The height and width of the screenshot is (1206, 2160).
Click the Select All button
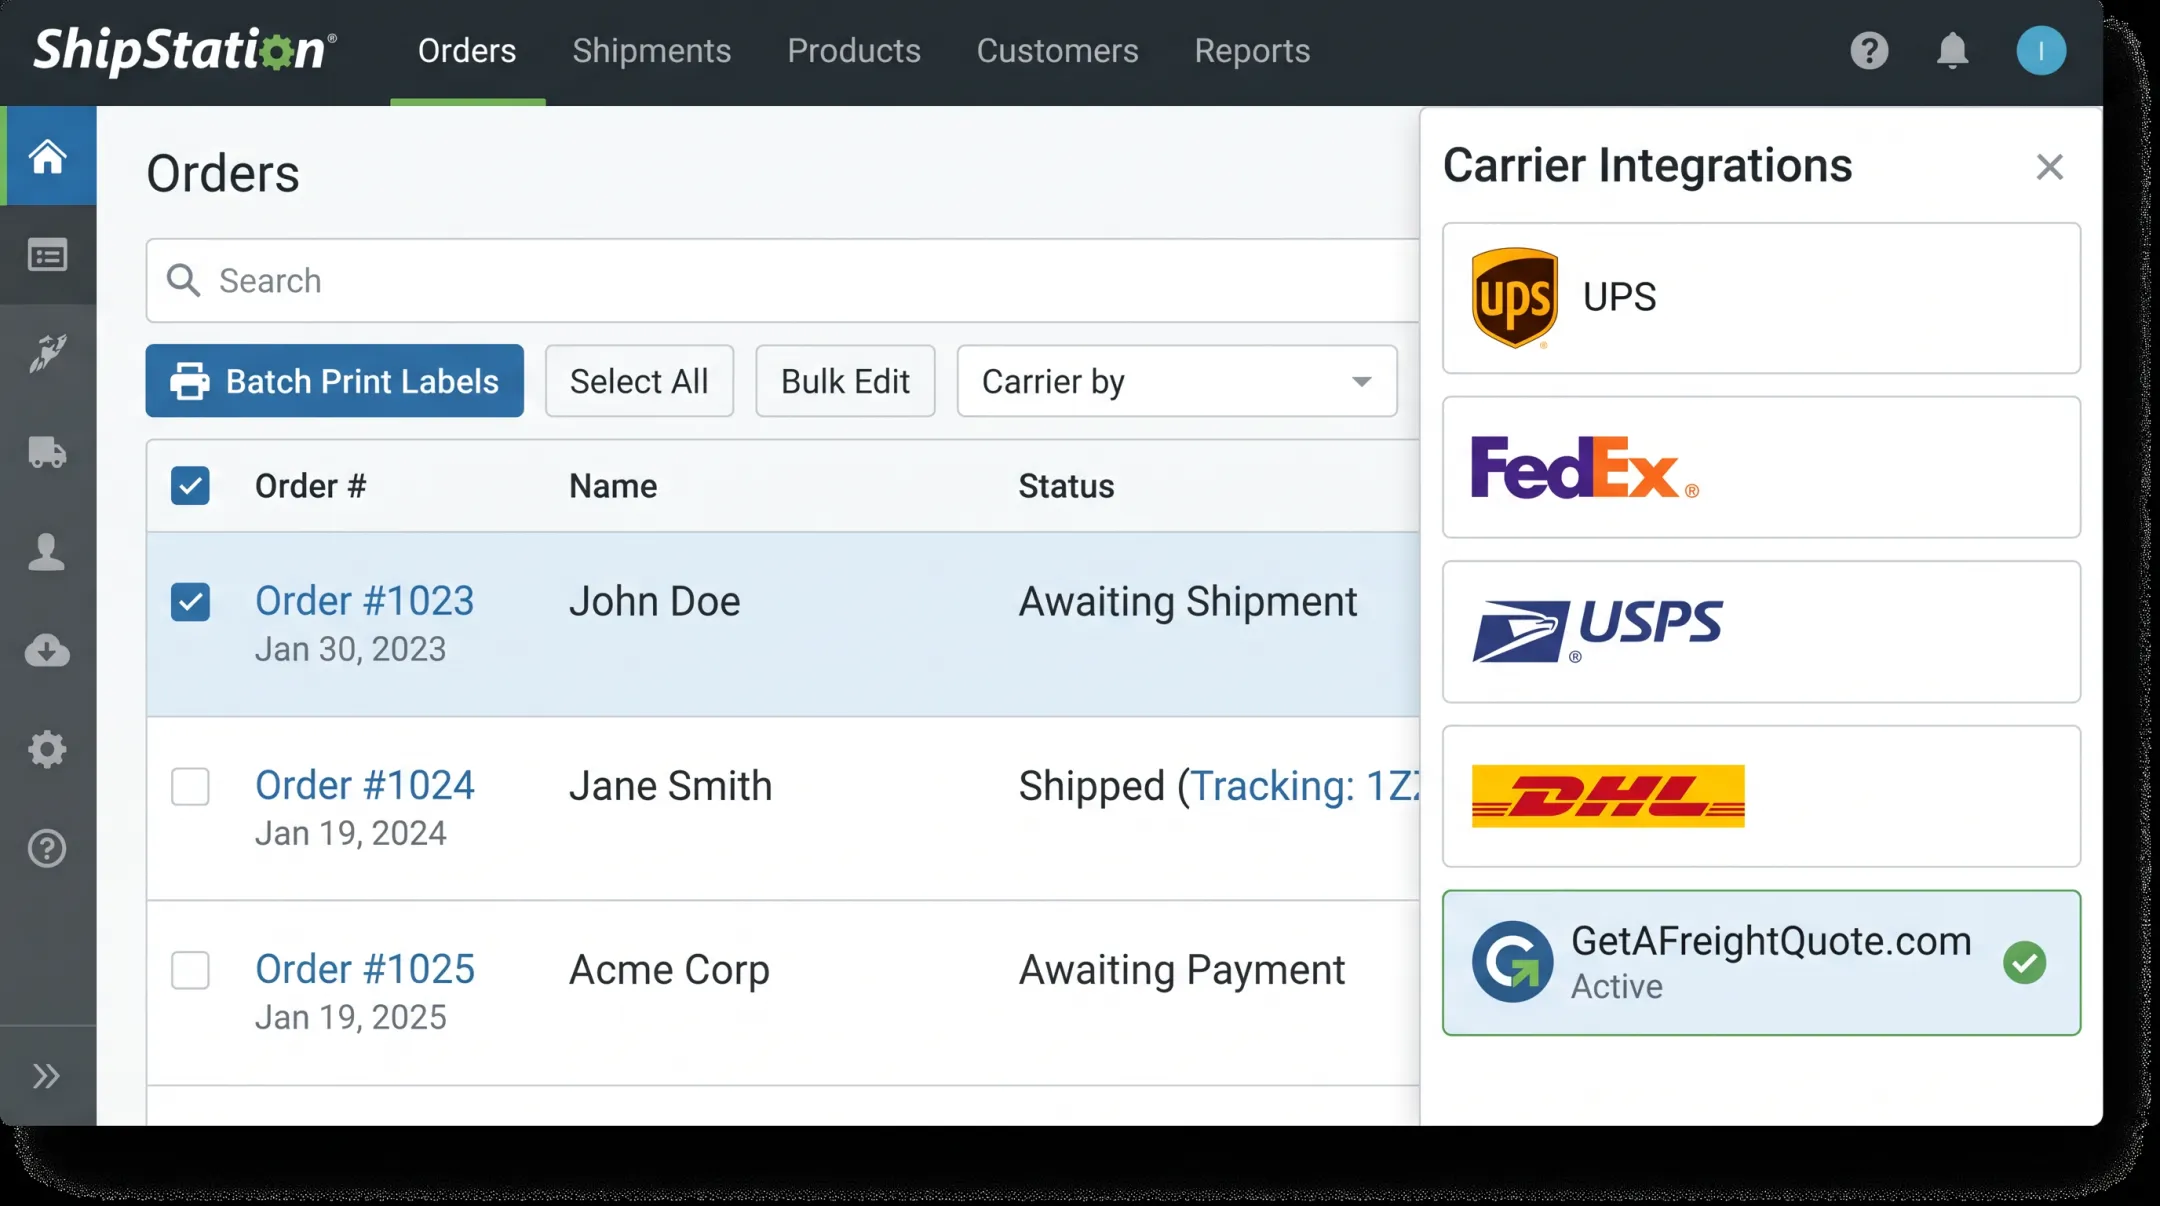click(639, 381)
